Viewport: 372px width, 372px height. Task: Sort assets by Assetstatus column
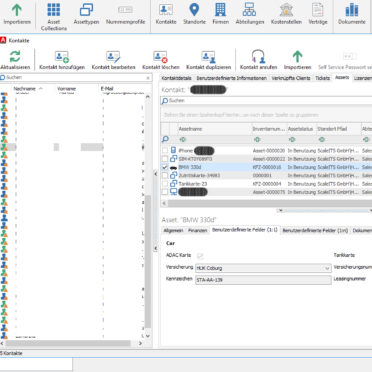coord(301,129)
